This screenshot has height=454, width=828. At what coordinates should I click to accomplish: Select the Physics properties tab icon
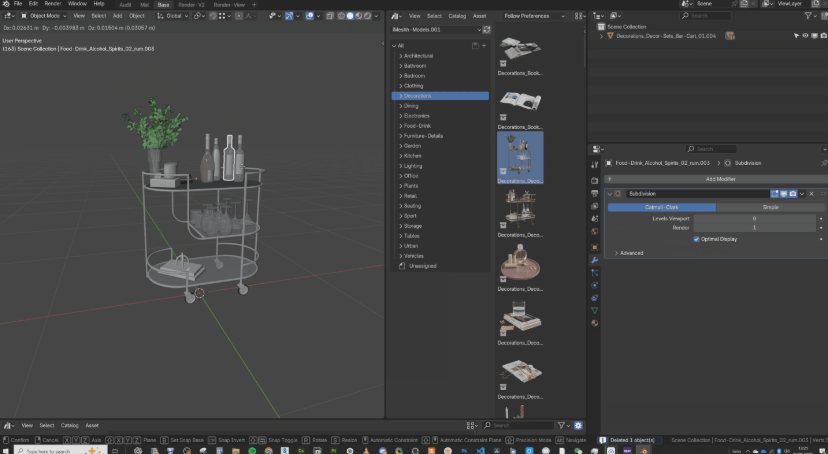(x=595, y=285)
